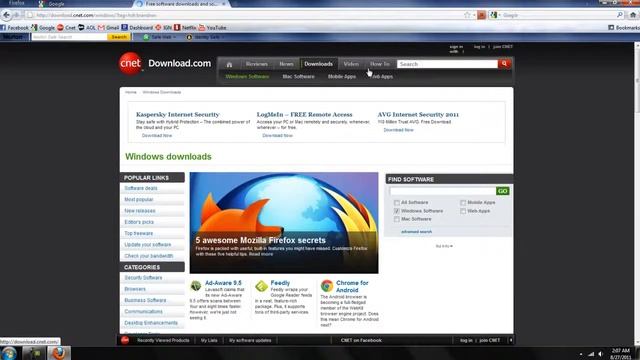Close the Free software downloads tab
Screen dimensions: 640x360
click(224, 4)
